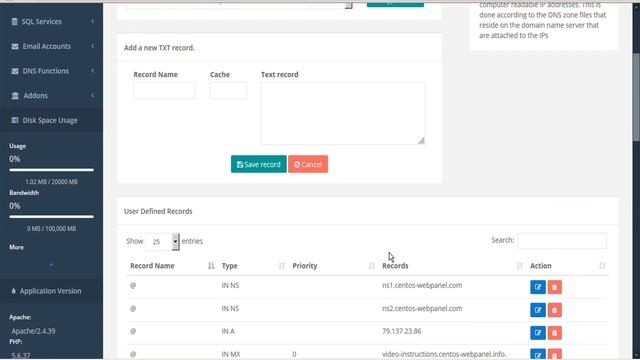The height and width of the screenshot is (360, 640).
Task: Click the Apache/2.4.39 version text
Action: (33, 331)
